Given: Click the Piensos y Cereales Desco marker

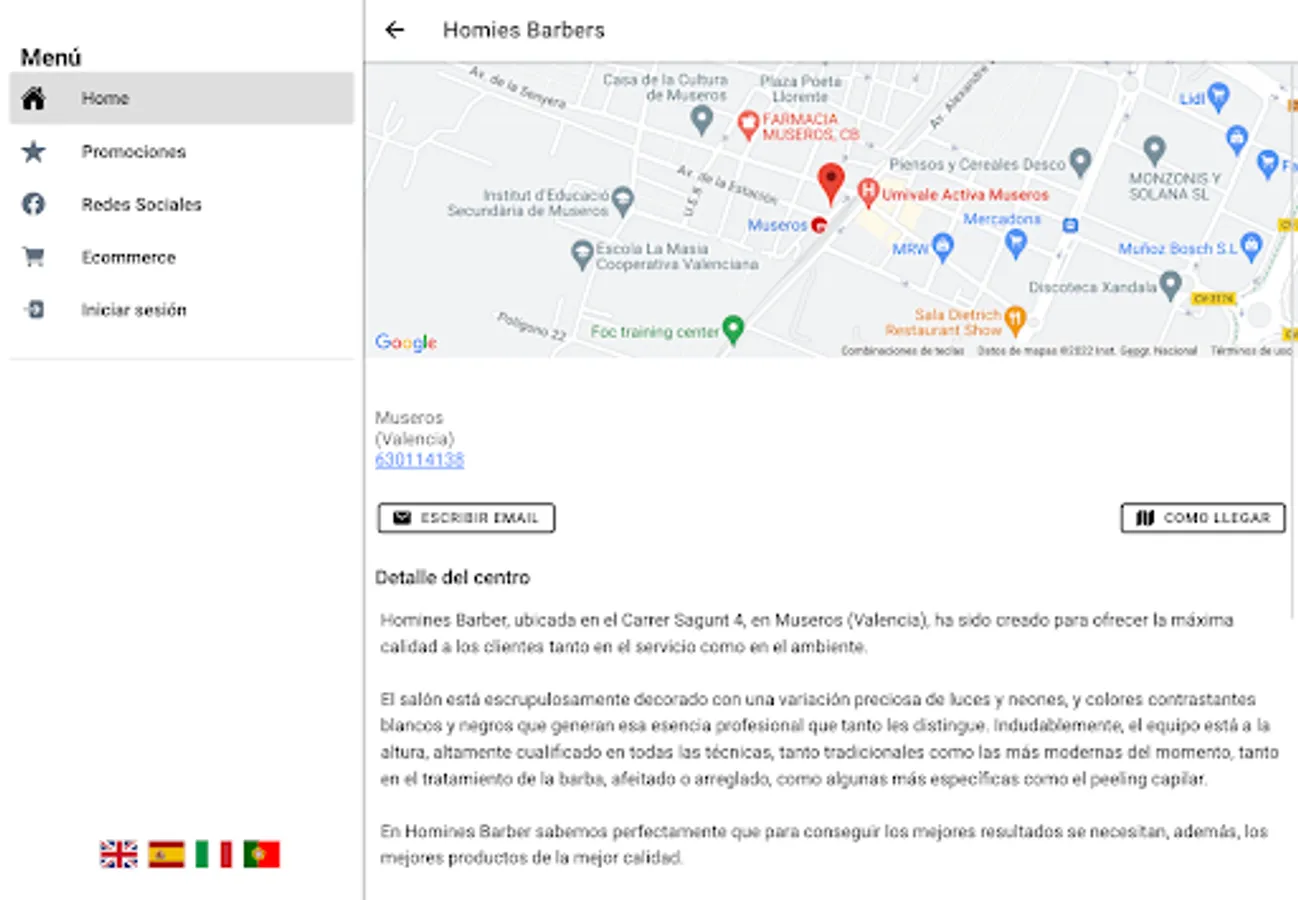Looking at the screenshot, I should click(x=1079, y=161).
